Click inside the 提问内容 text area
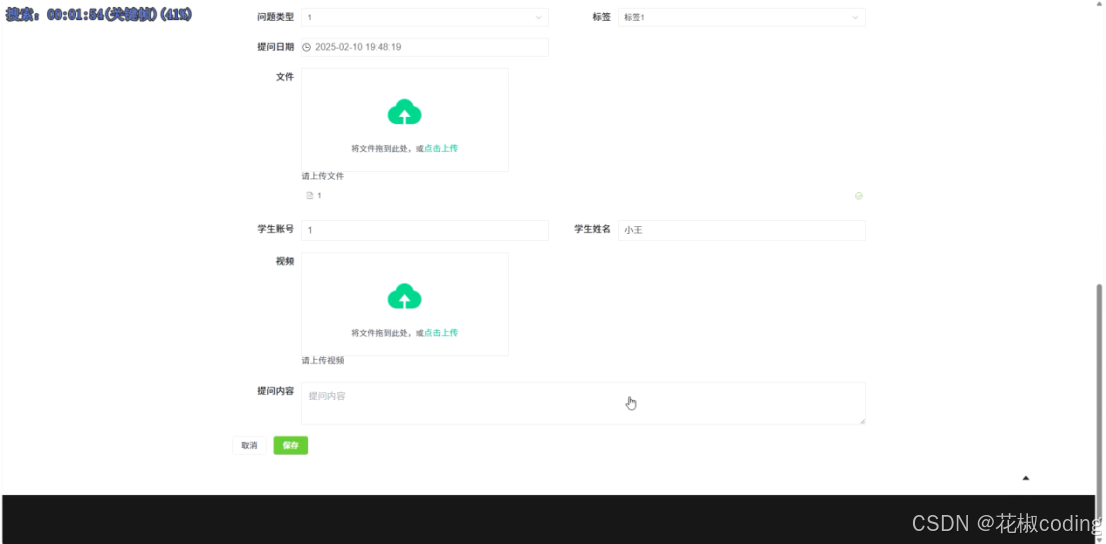 (x=583, y=404)
